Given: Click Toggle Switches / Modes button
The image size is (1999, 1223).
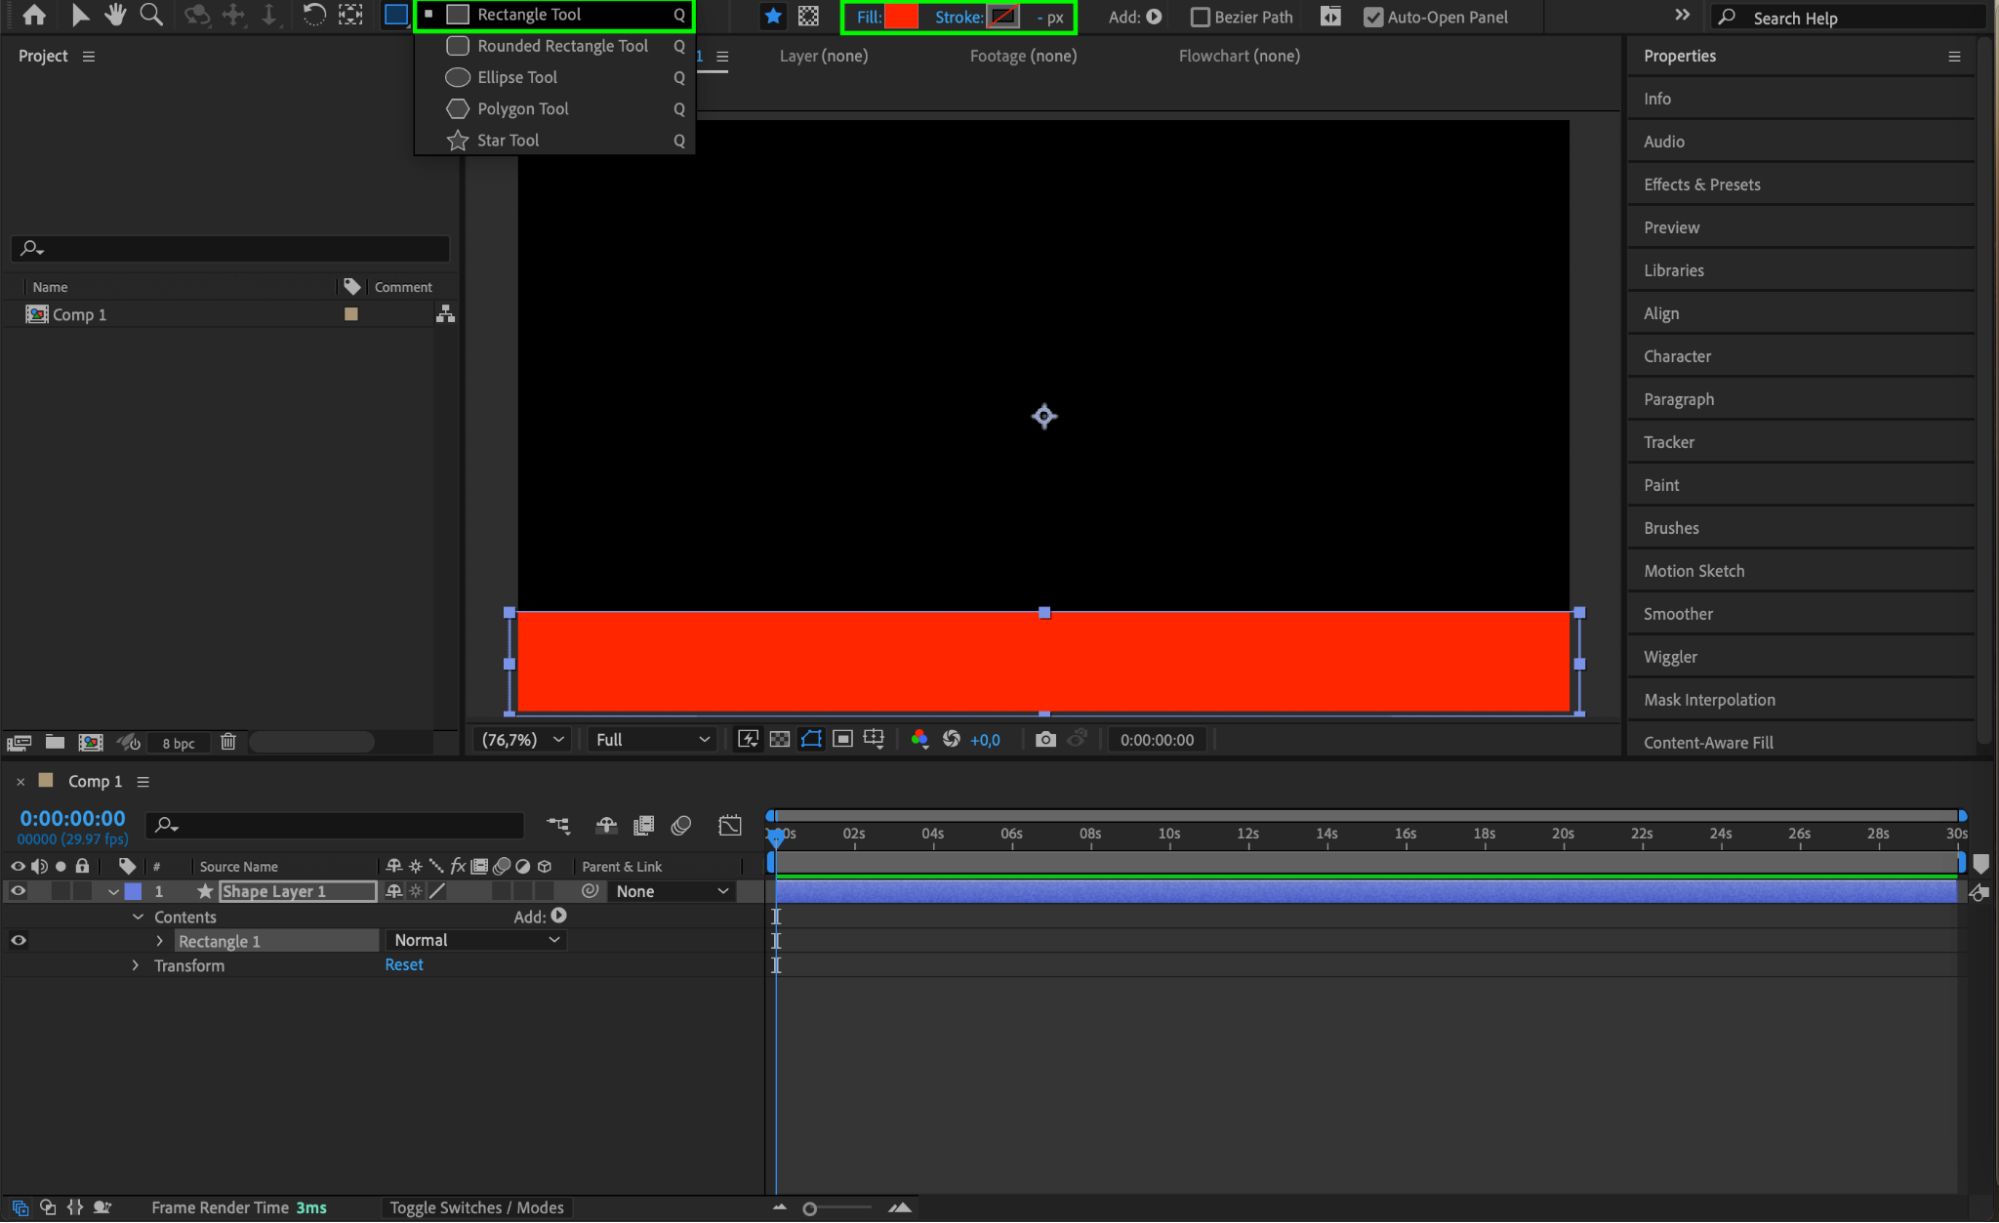Looking at the screenshot, I should click(x=476, y=1207).
